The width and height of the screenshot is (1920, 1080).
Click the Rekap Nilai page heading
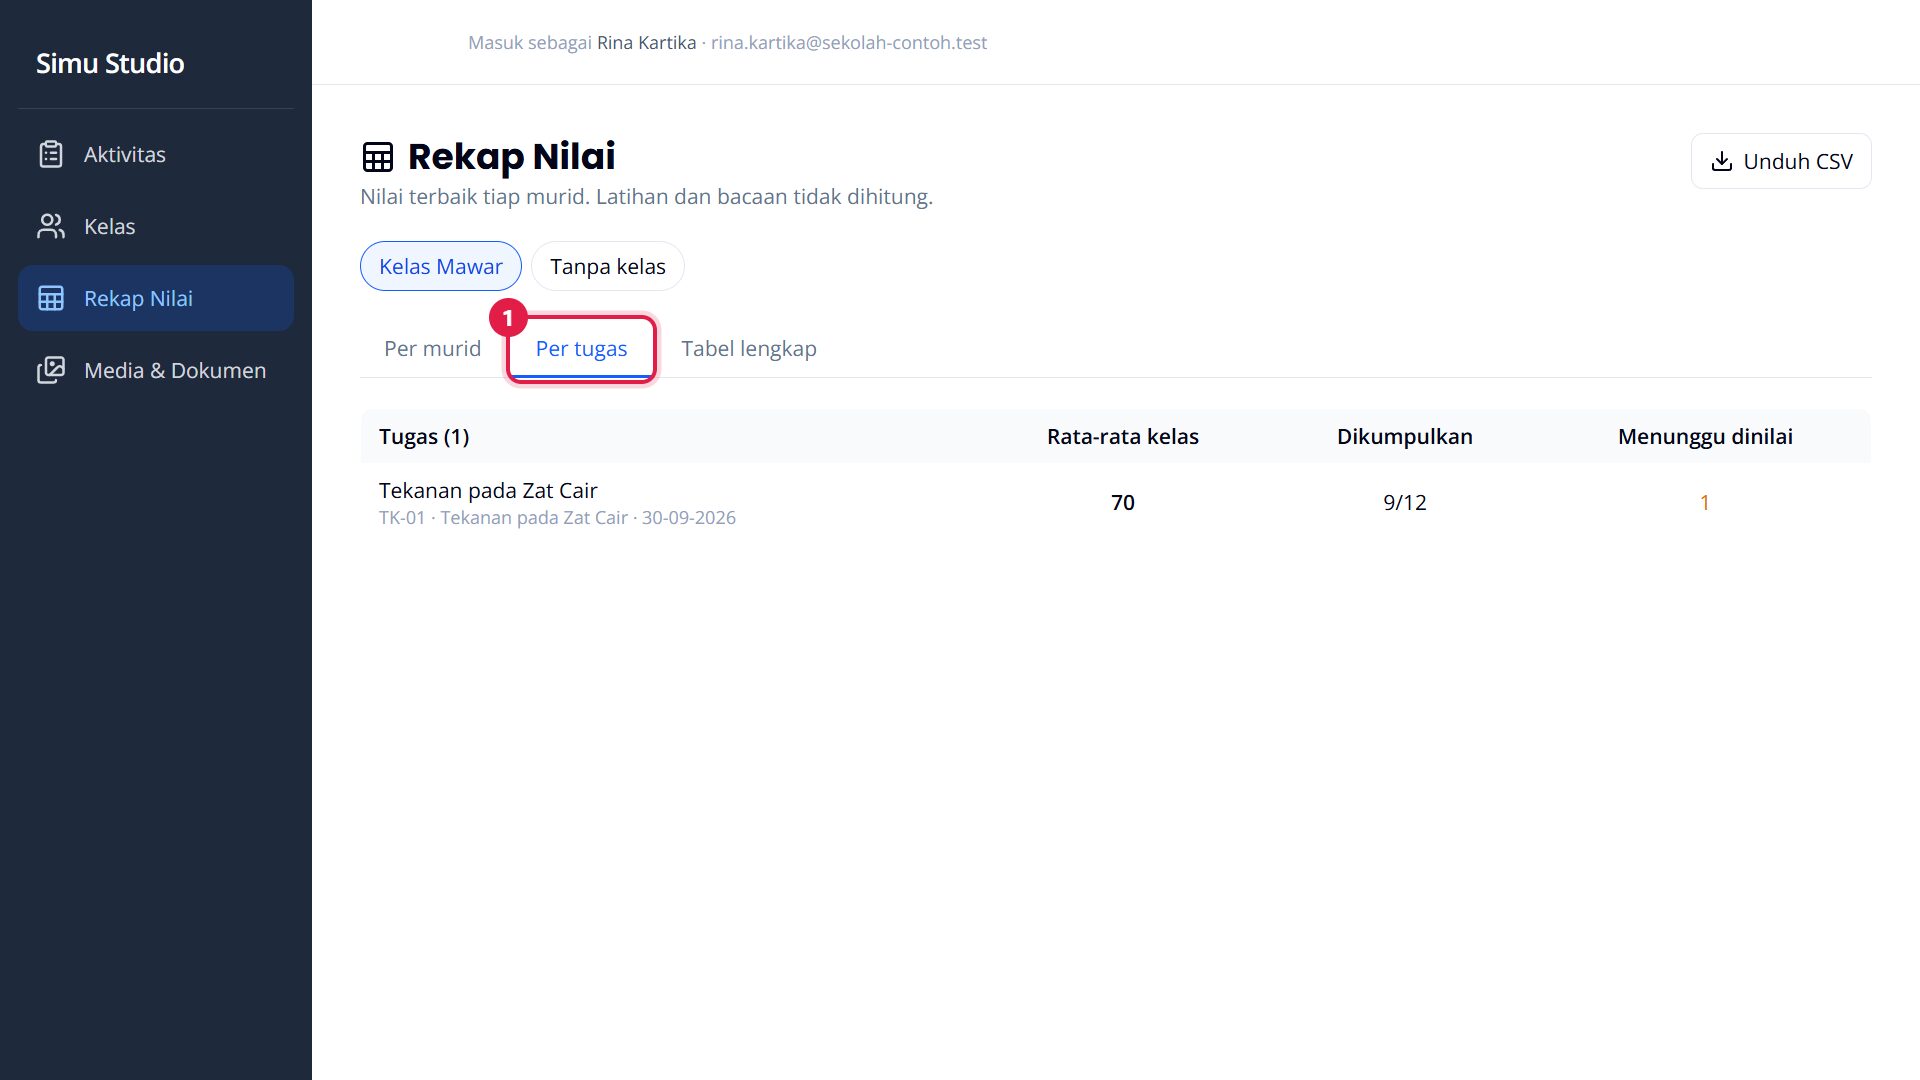coord(512,157)
